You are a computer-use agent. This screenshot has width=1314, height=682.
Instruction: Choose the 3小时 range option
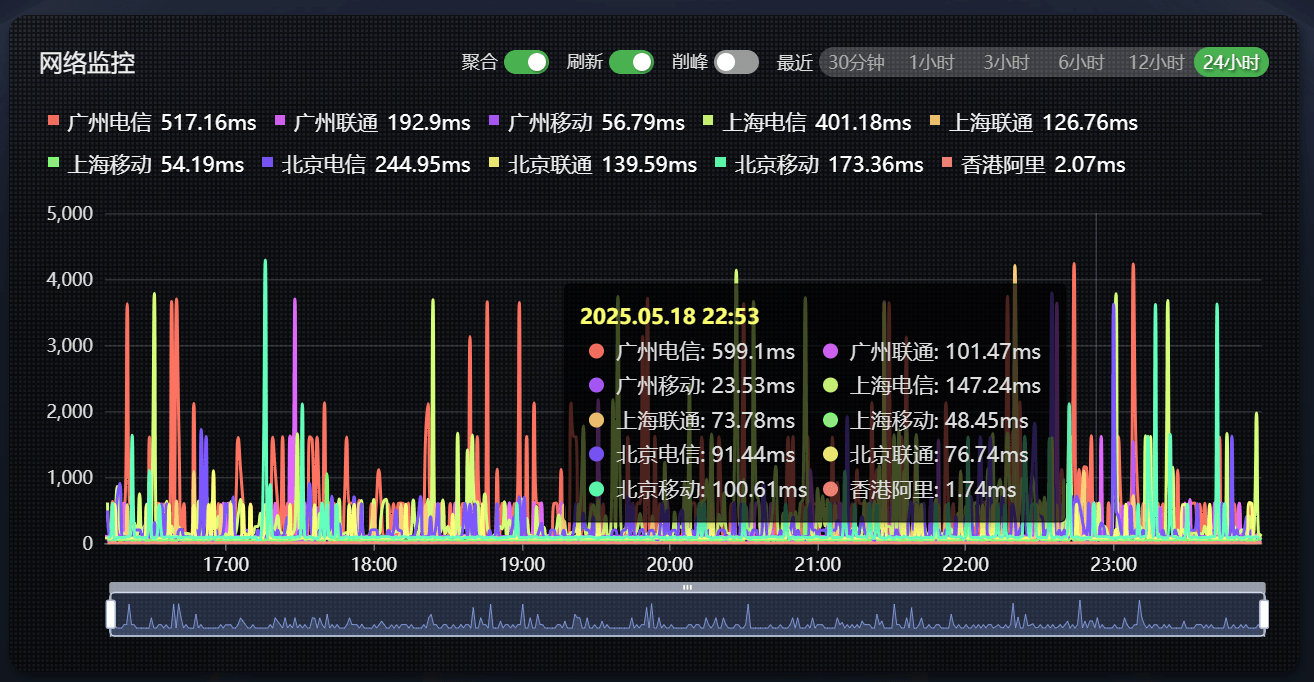1005,62
